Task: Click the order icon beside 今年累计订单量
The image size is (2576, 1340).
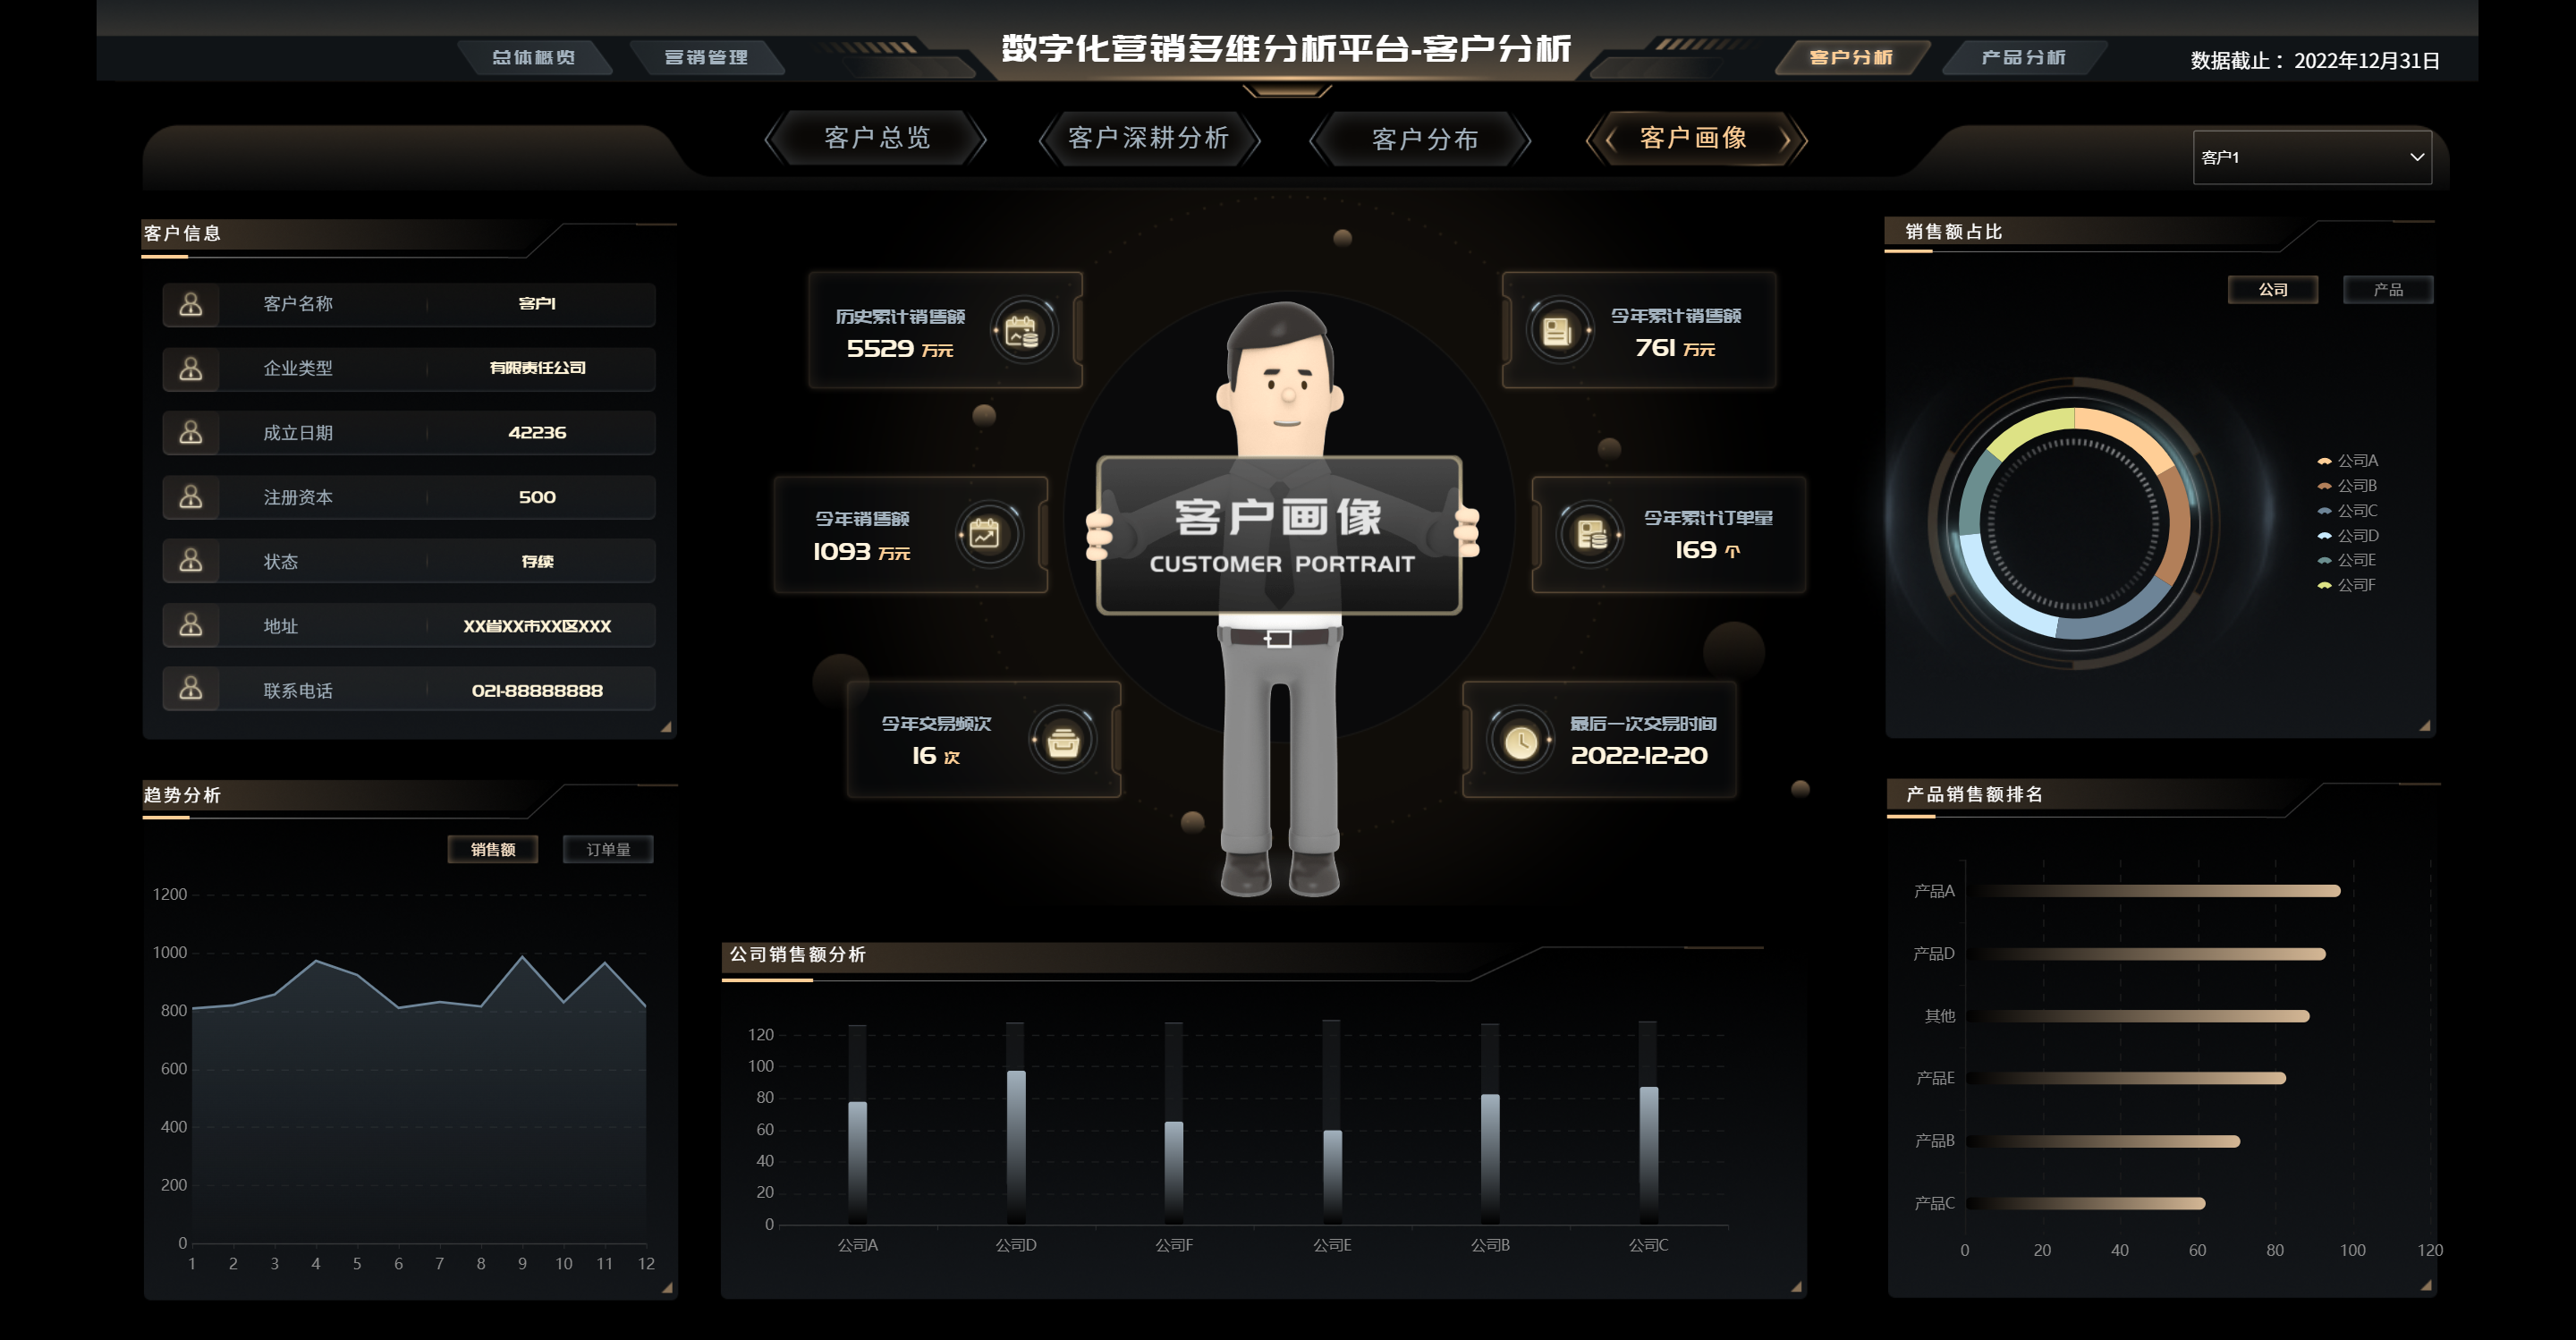Action: pyautogui.click(x=1591, y=534)
